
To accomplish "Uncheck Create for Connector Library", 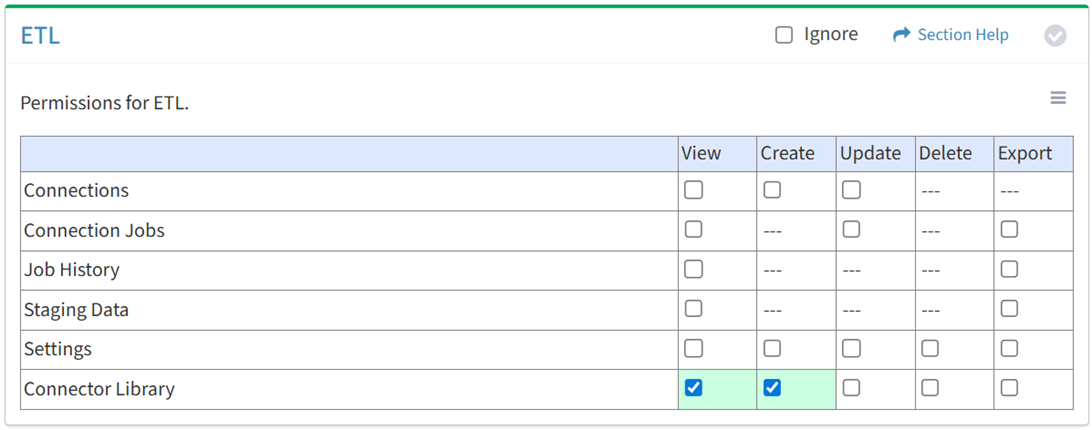I will (x=772, y=388).
